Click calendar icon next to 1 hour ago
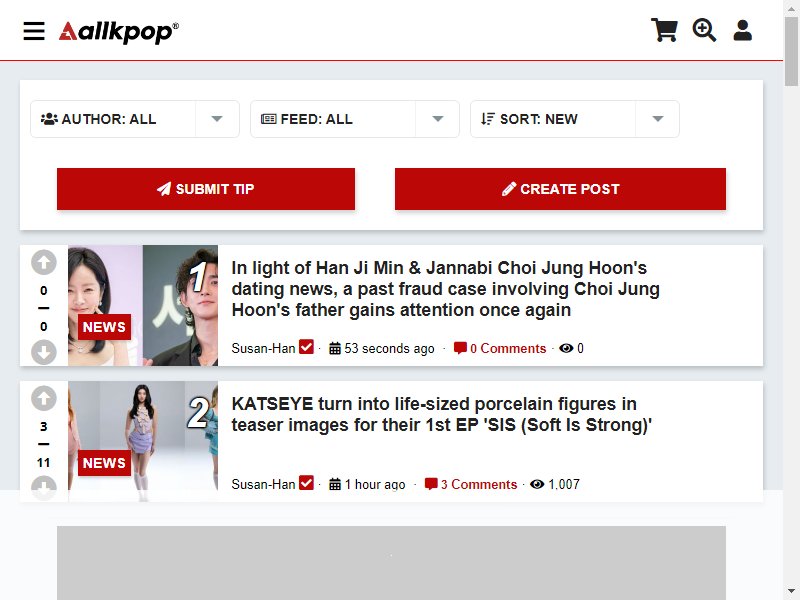 tap(335, 484)
